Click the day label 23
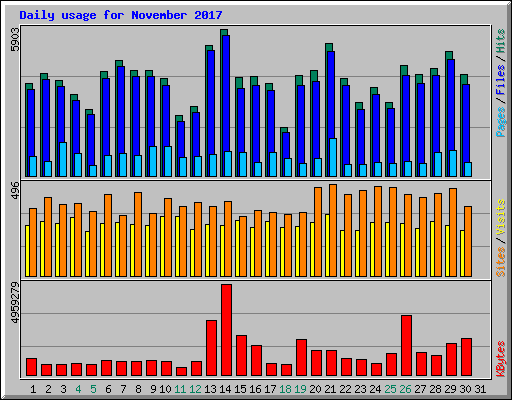512x400 pixels. pos(360,389)
